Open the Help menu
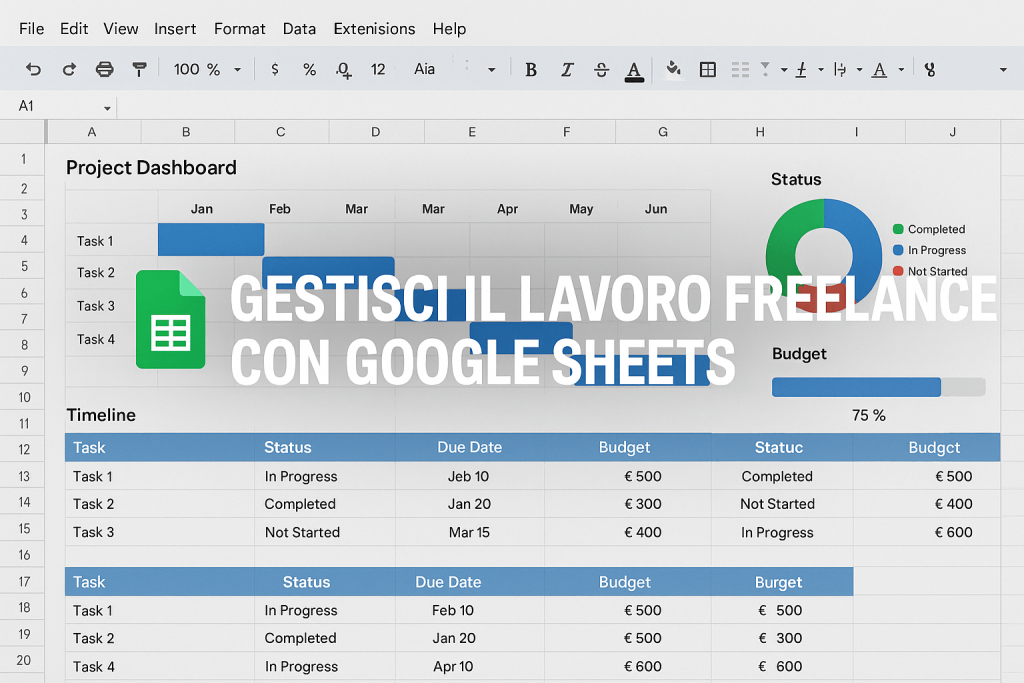Image resolution: width=1024 pixels, height=683 pixels. pyautogui.click(x=449, y=29)
